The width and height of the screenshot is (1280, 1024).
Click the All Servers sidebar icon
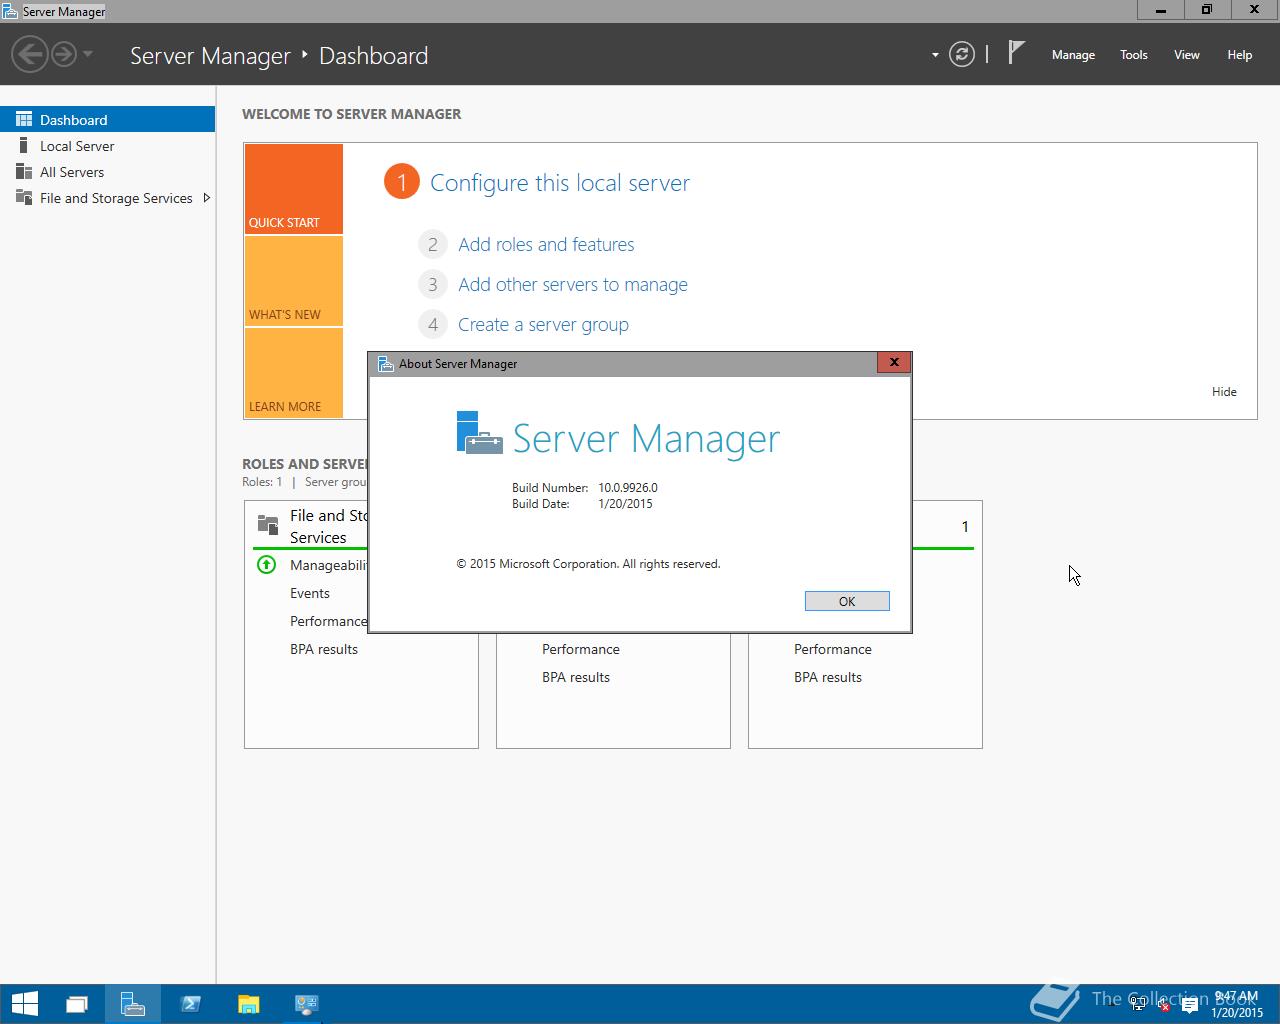tap(24, 172)
